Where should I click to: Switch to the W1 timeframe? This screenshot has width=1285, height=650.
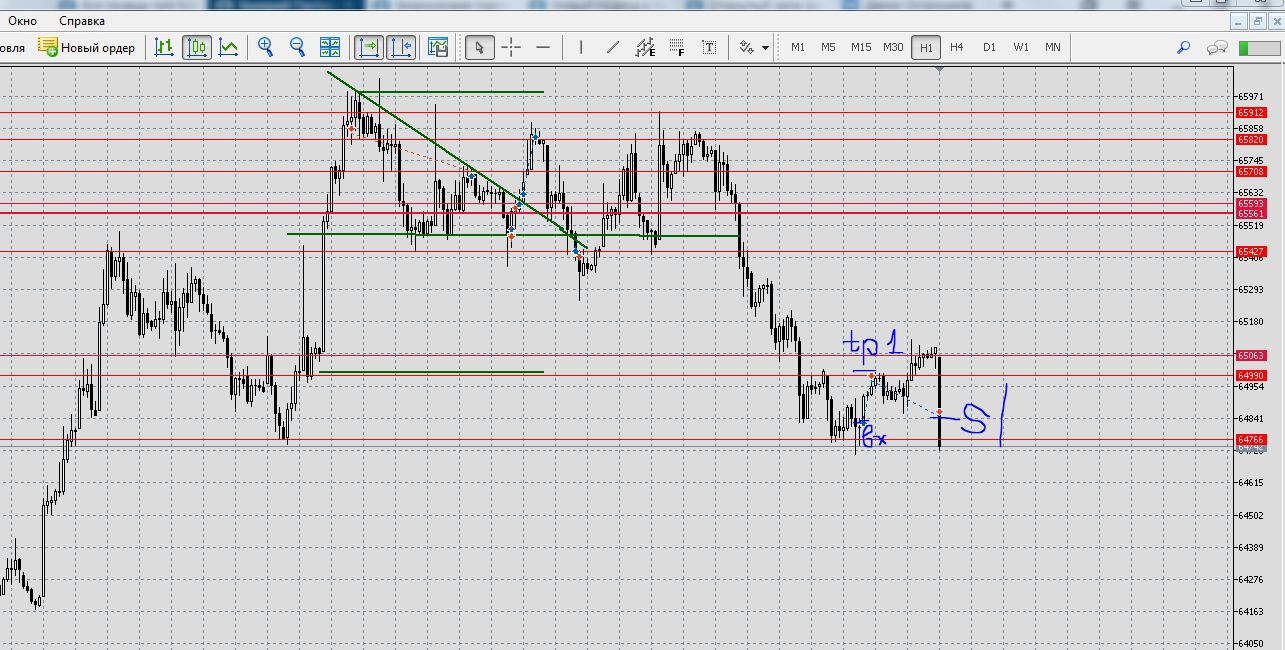(1021, 47)
